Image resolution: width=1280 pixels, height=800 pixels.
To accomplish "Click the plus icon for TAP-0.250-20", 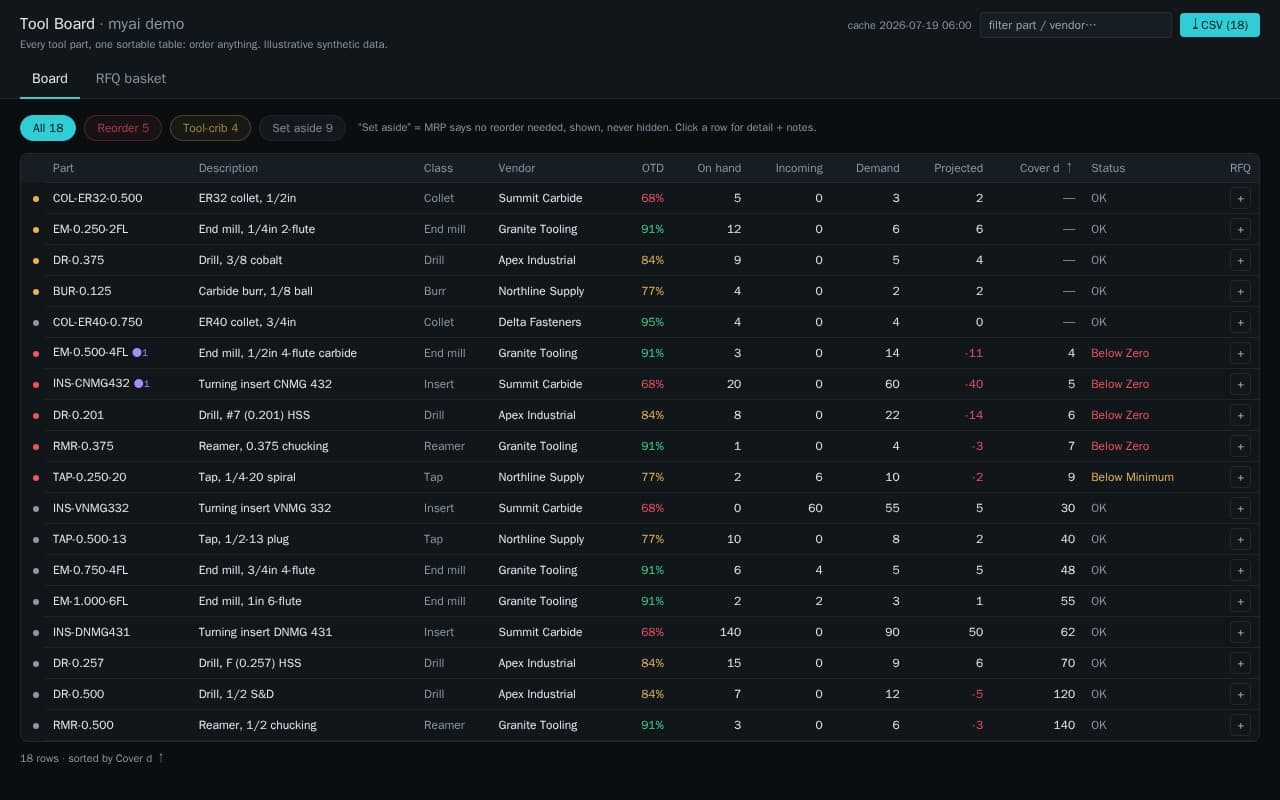I will (1240, 477).
